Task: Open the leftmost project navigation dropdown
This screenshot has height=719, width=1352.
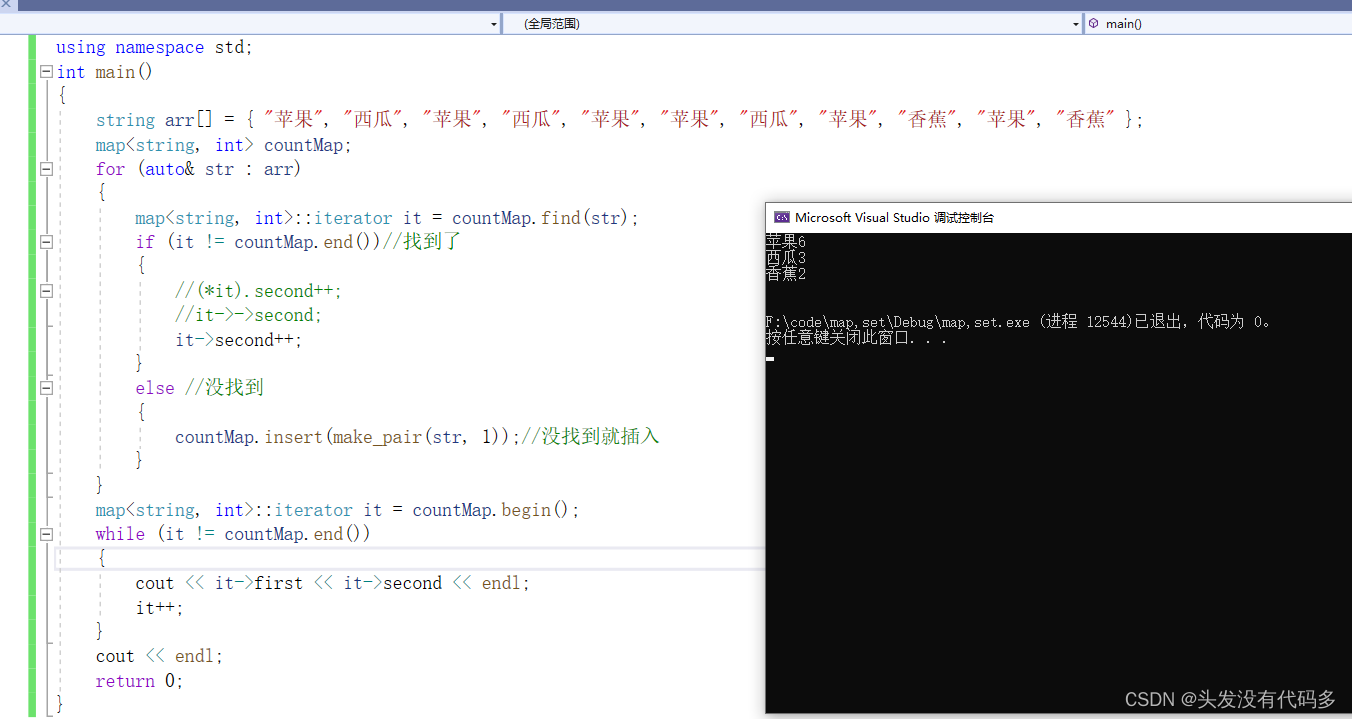Action: tap(492, 23)
